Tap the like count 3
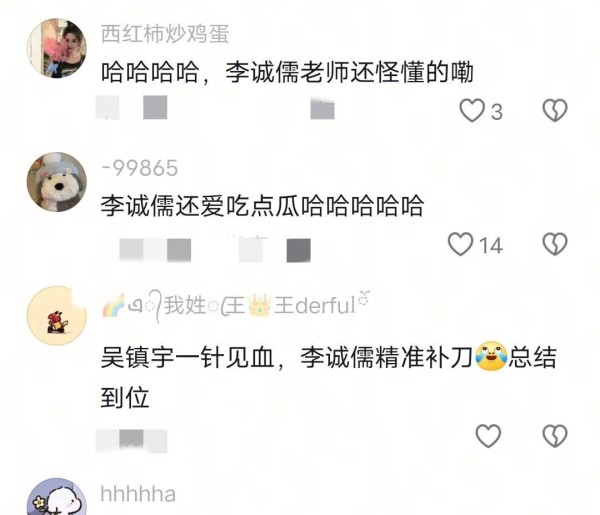Viewport: 600px width, 515px height. [x=497, y=112]
